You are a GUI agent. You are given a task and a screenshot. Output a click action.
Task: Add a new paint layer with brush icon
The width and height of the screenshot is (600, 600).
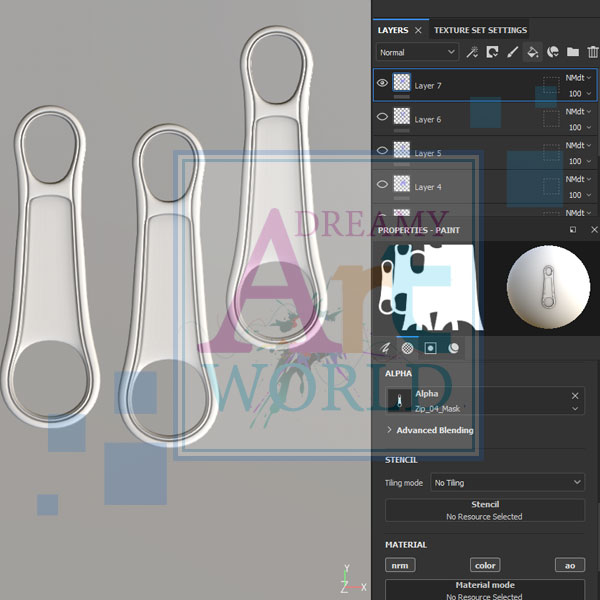(512, 52)
